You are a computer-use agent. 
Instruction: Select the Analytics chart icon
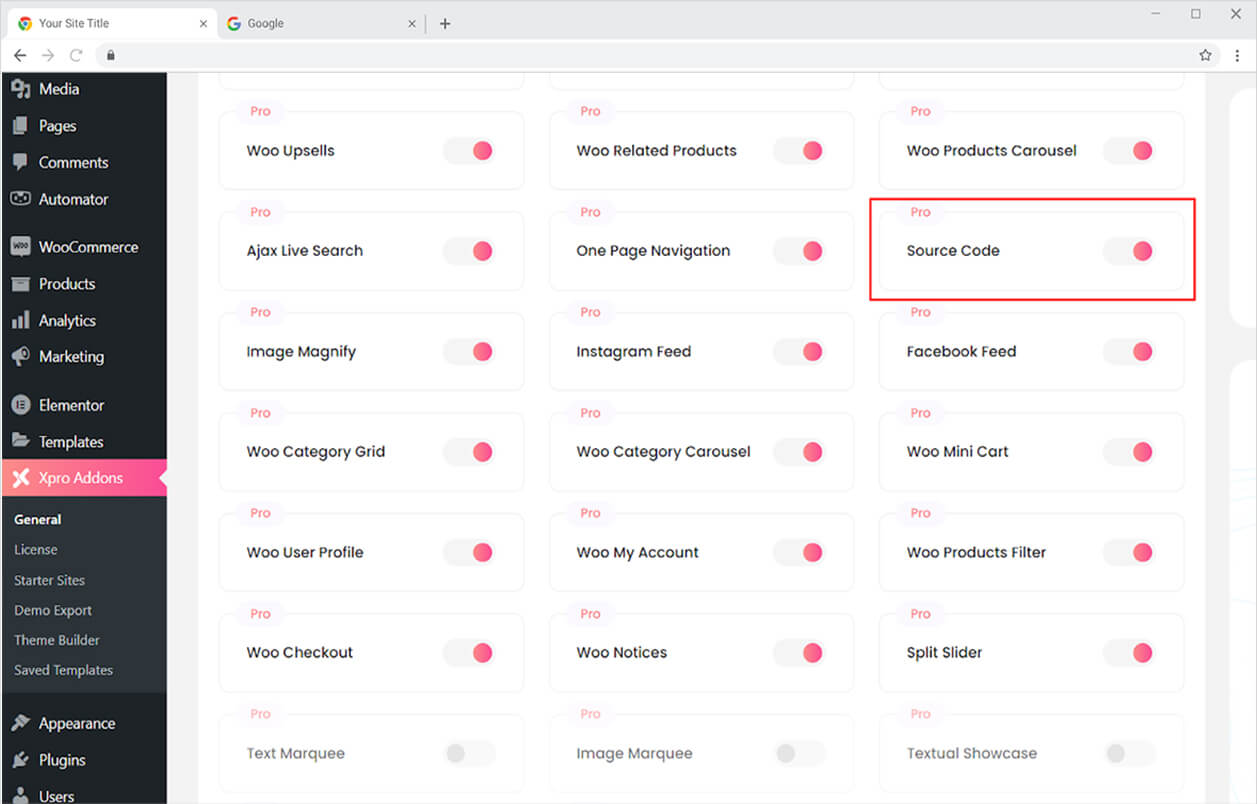tap(22, 320)
